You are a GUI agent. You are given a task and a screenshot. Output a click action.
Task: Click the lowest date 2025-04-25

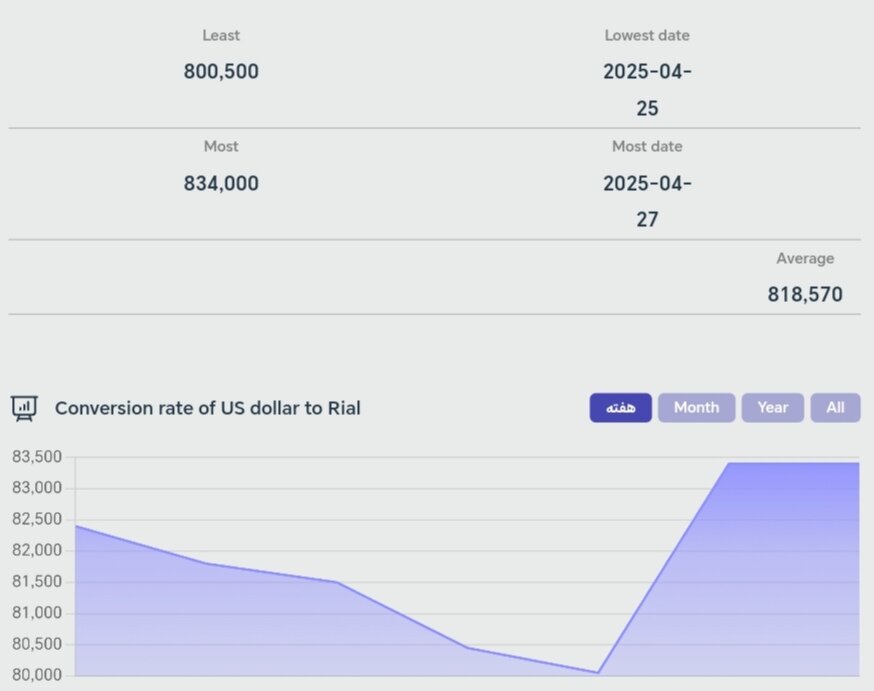647,90
